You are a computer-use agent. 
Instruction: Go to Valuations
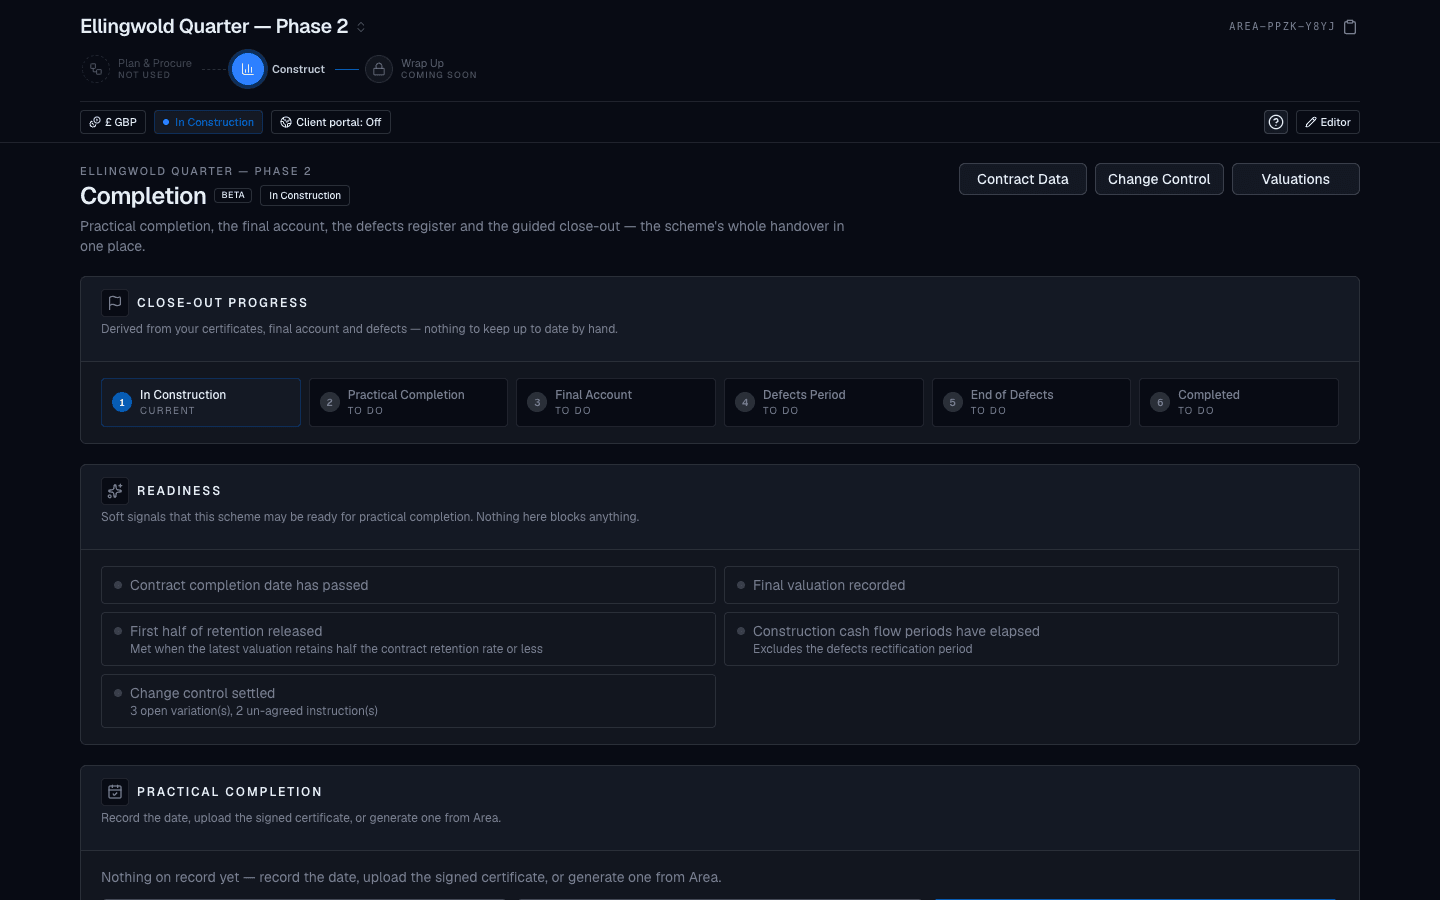1296,179
